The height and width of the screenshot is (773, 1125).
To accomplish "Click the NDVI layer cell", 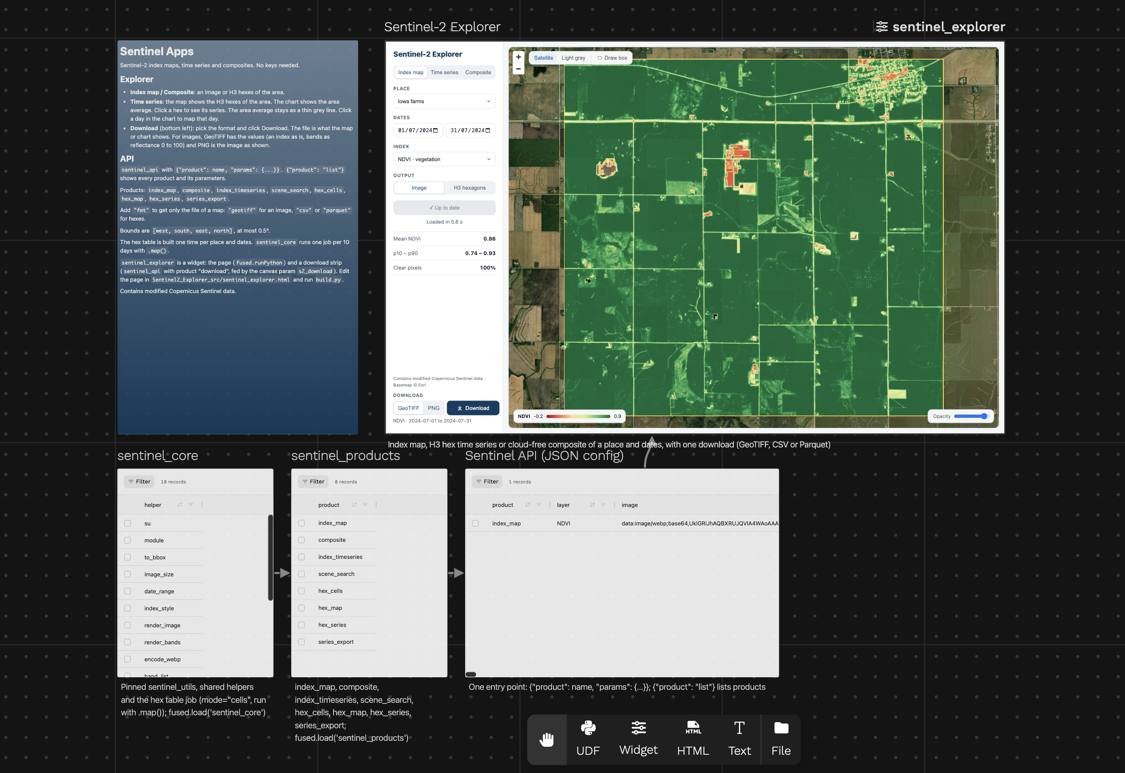I will point(563,523).
